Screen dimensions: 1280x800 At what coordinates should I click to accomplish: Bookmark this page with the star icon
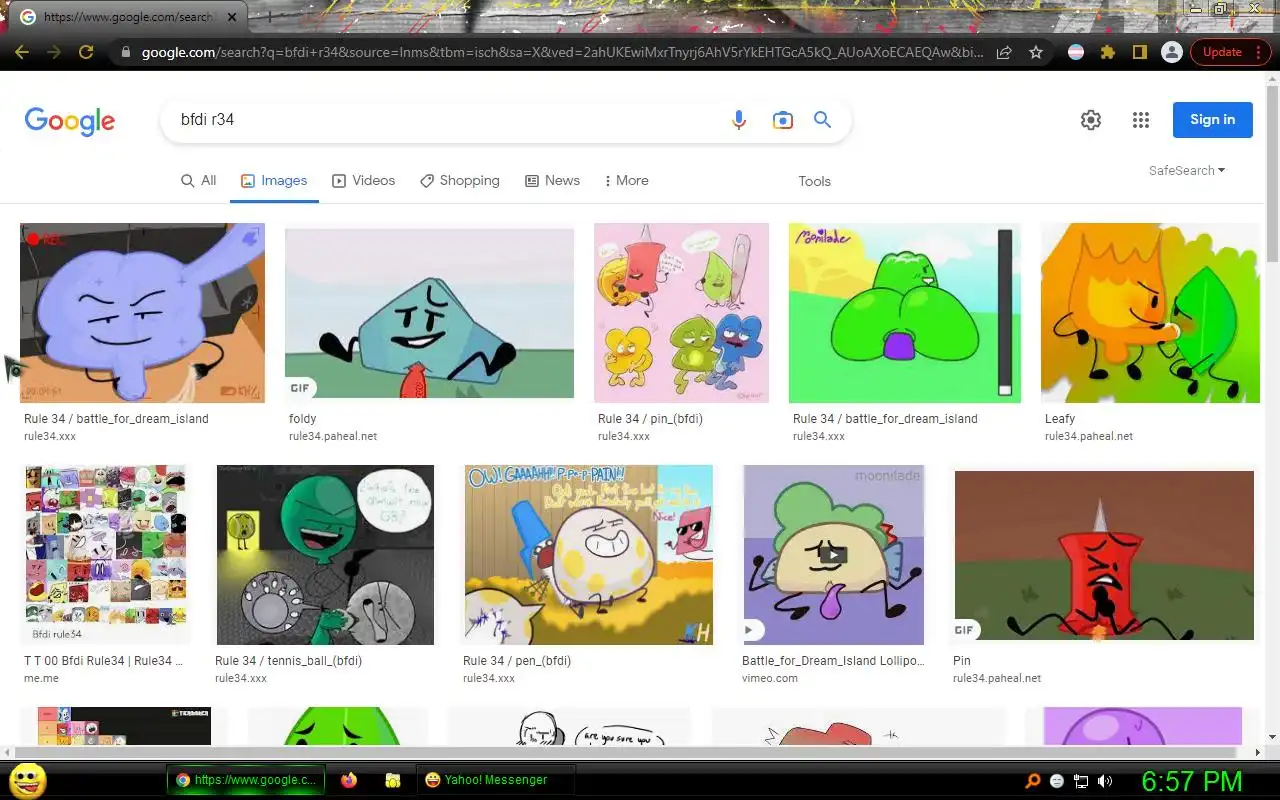1036,52
